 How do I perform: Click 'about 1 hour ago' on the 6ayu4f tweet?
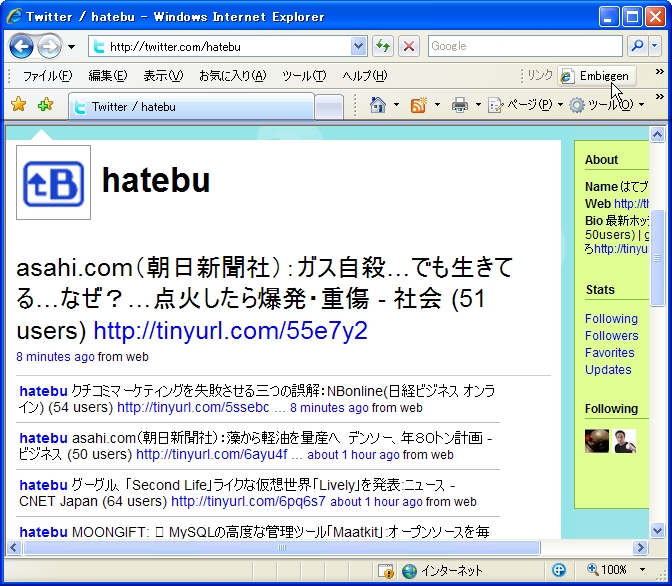coord(353,454)
